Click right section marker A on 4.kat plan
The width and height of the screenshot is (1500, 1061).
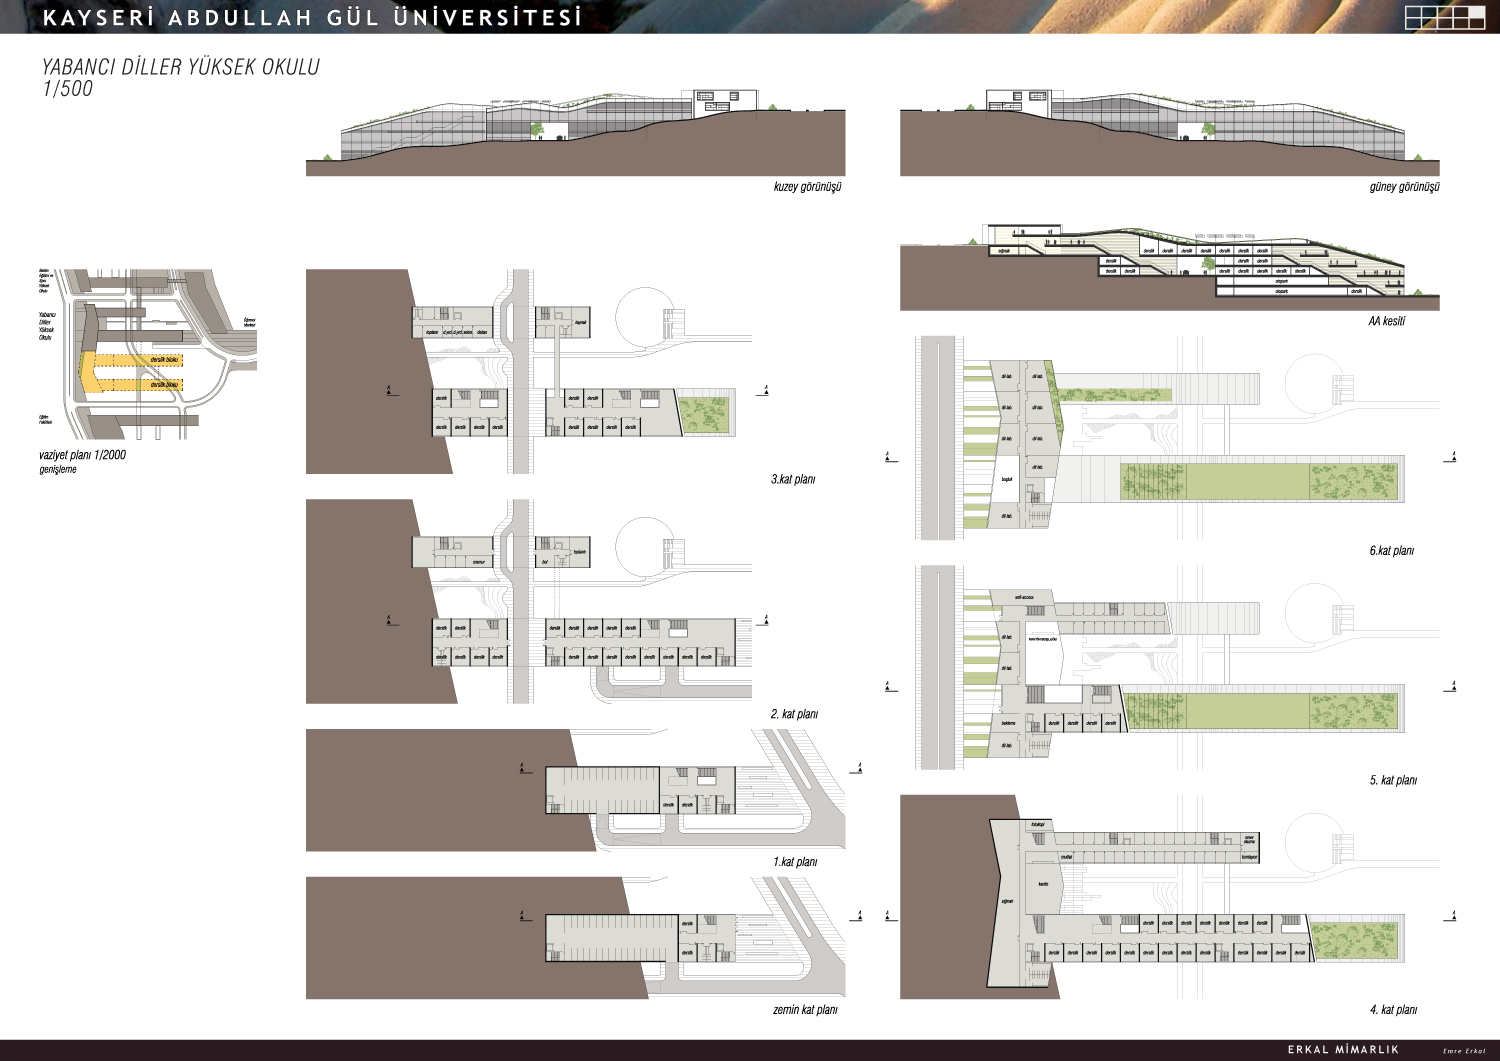1453,915
